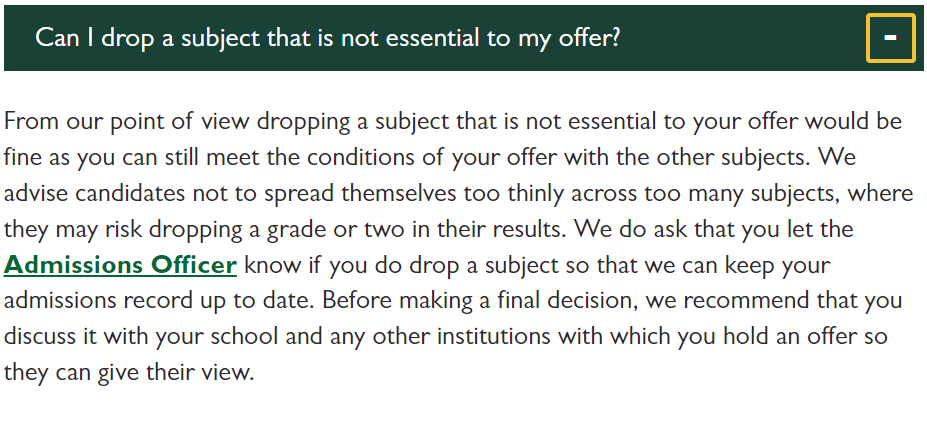Viewport: 927px width, 430px height.
Task: Click the words 'discuss it with your school'
Action: click(x=141, y=337)
